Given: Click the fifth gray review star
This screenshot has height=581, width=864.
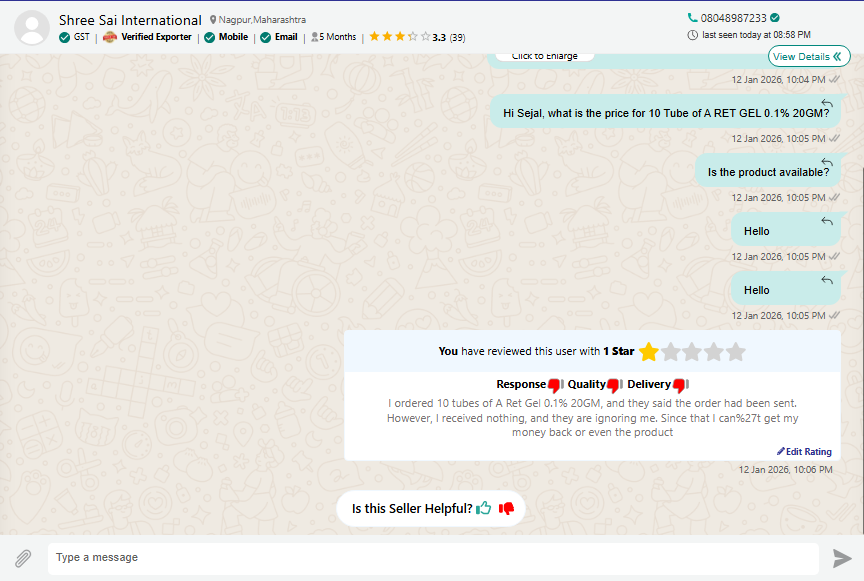Looking at the screenshot, I should pos(736,352).
